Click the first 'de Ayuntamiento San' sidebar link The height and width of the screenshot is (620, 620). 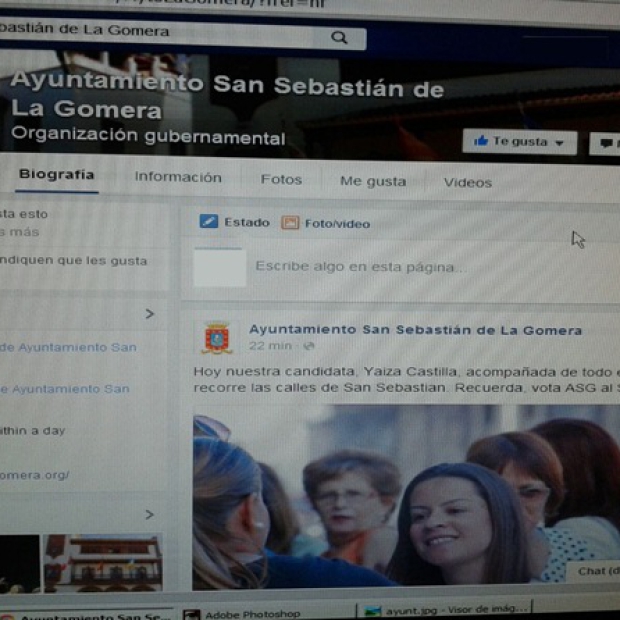[x=68, y=347]
